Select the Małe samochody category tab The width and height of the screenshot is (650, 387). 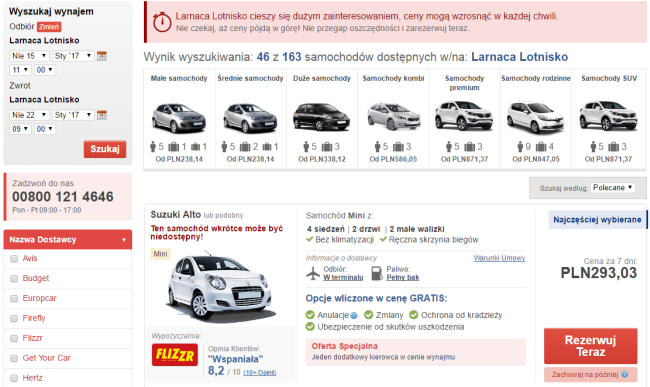(x=179, y=119)
